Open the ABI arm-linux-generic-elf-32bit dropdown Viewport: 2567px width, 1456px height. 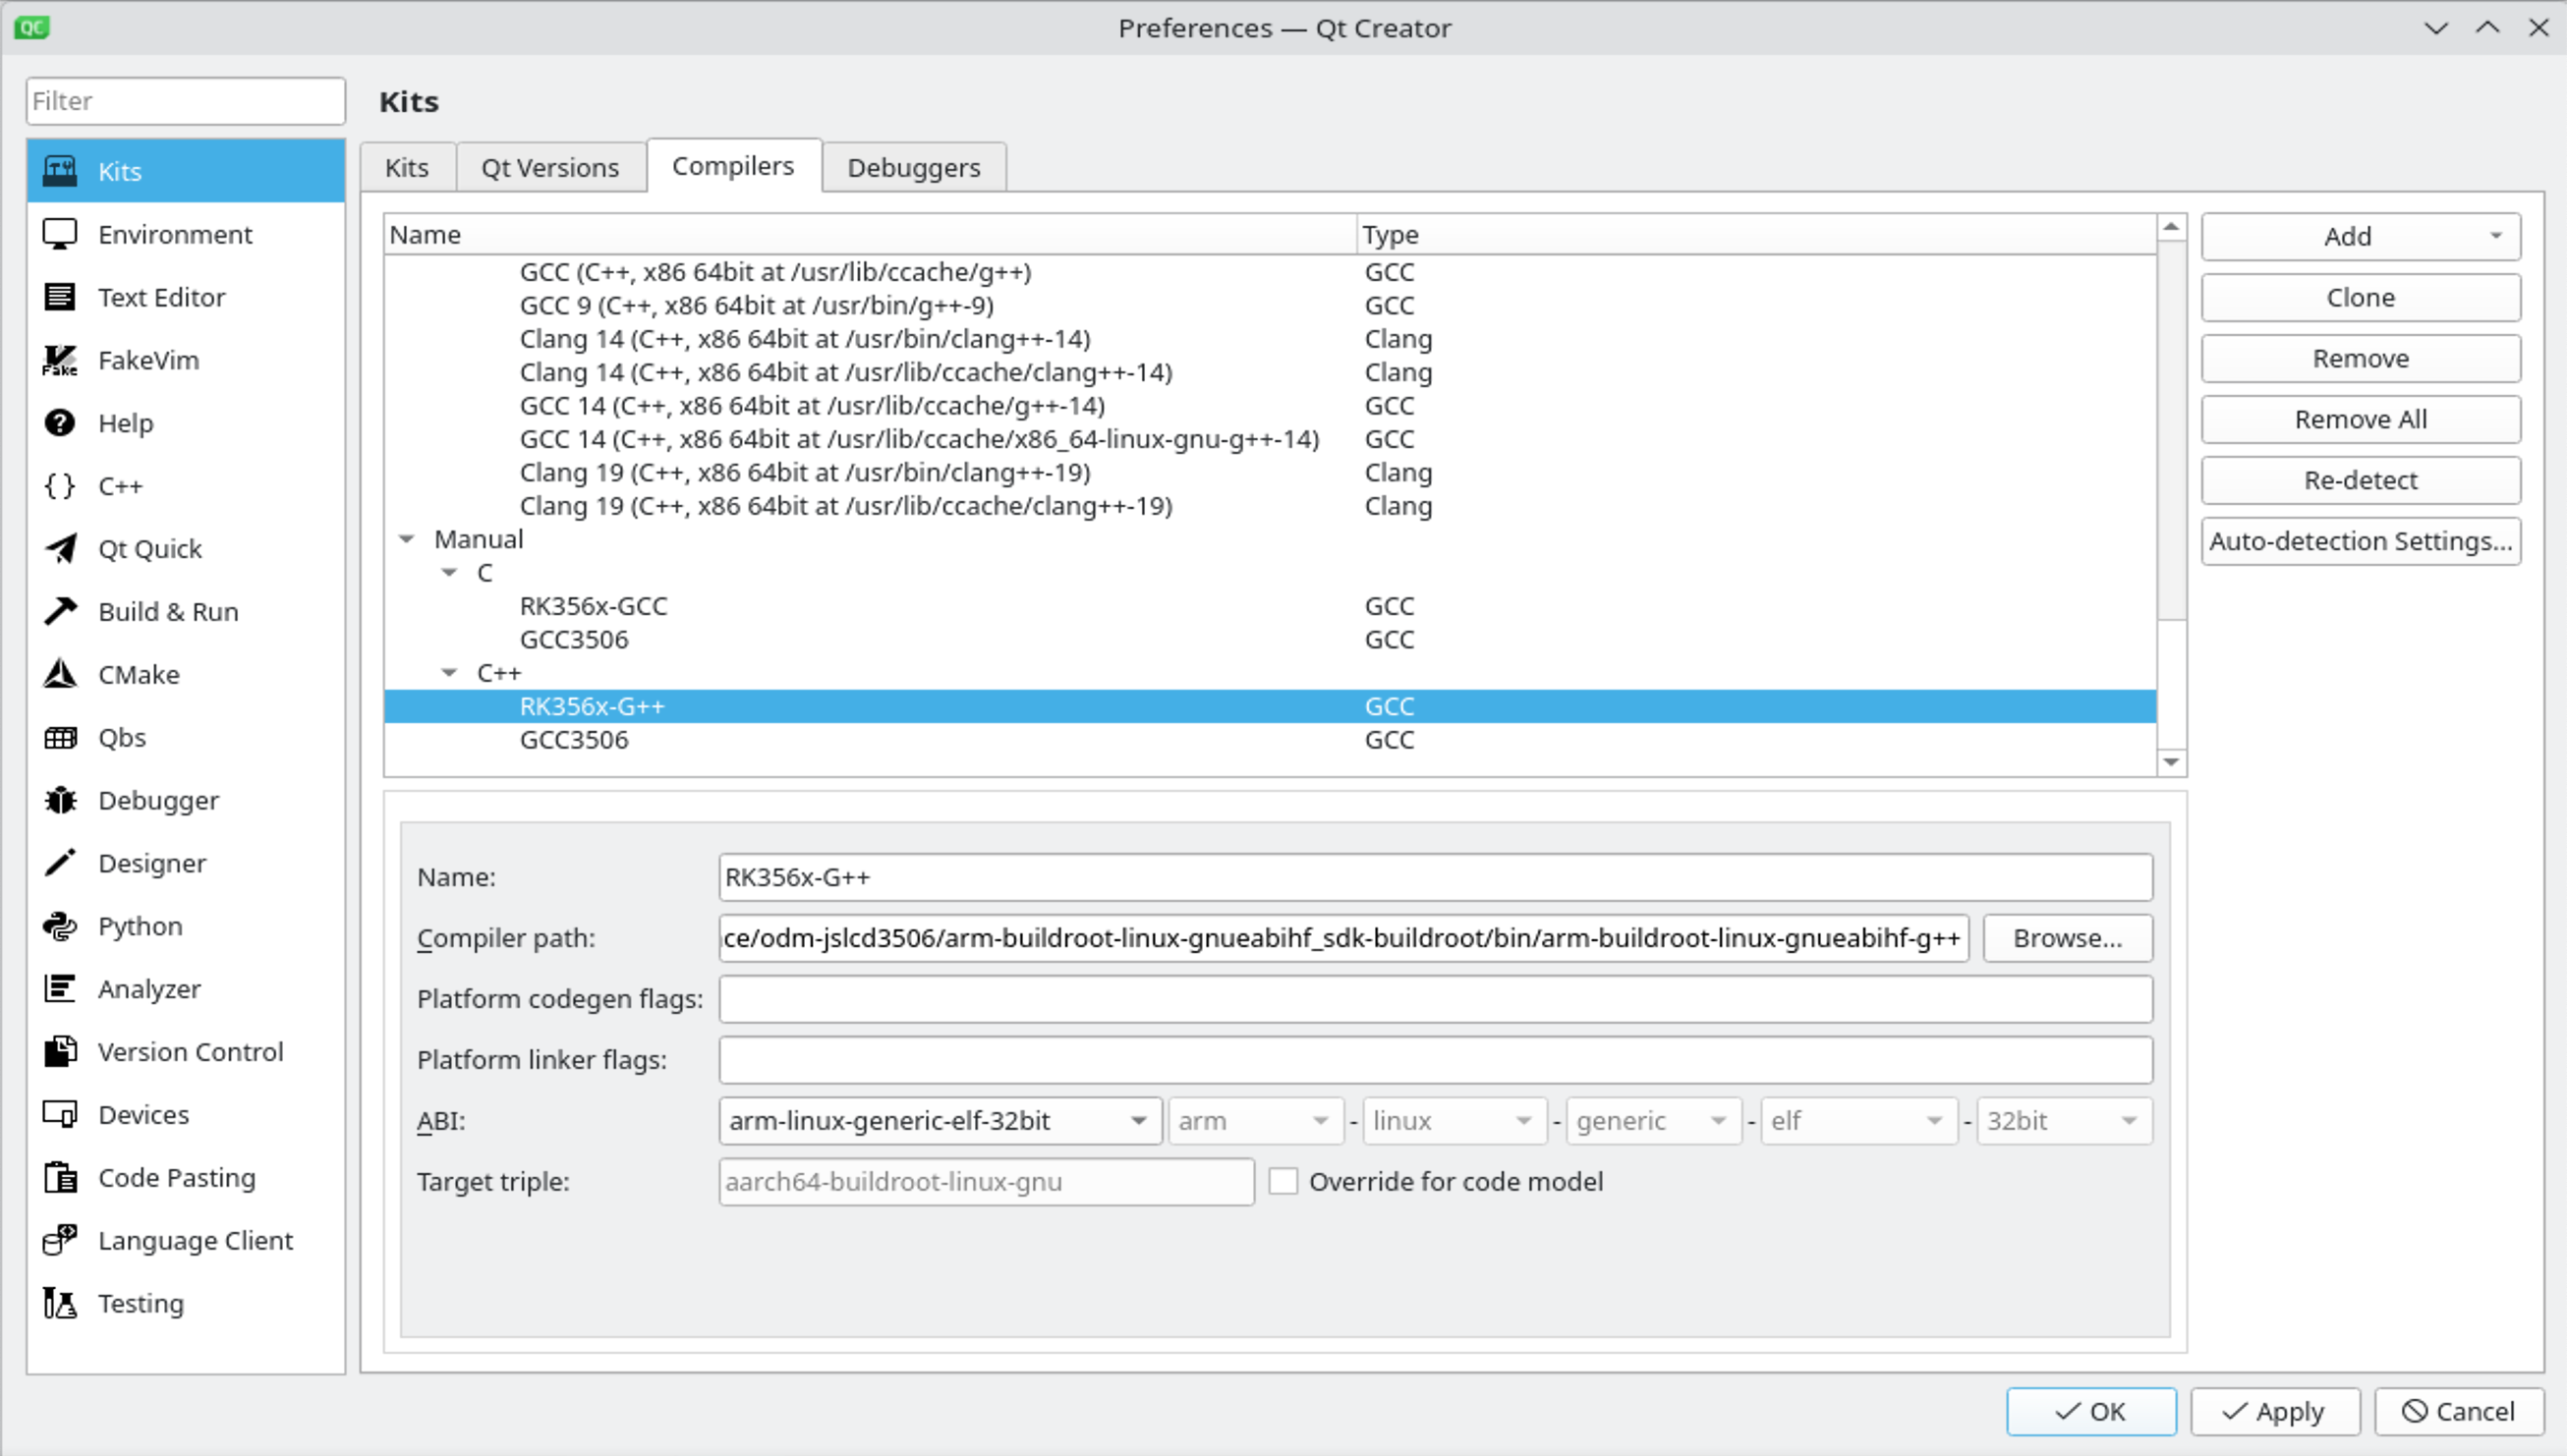pyautogui.click(x=939, y=1121)
